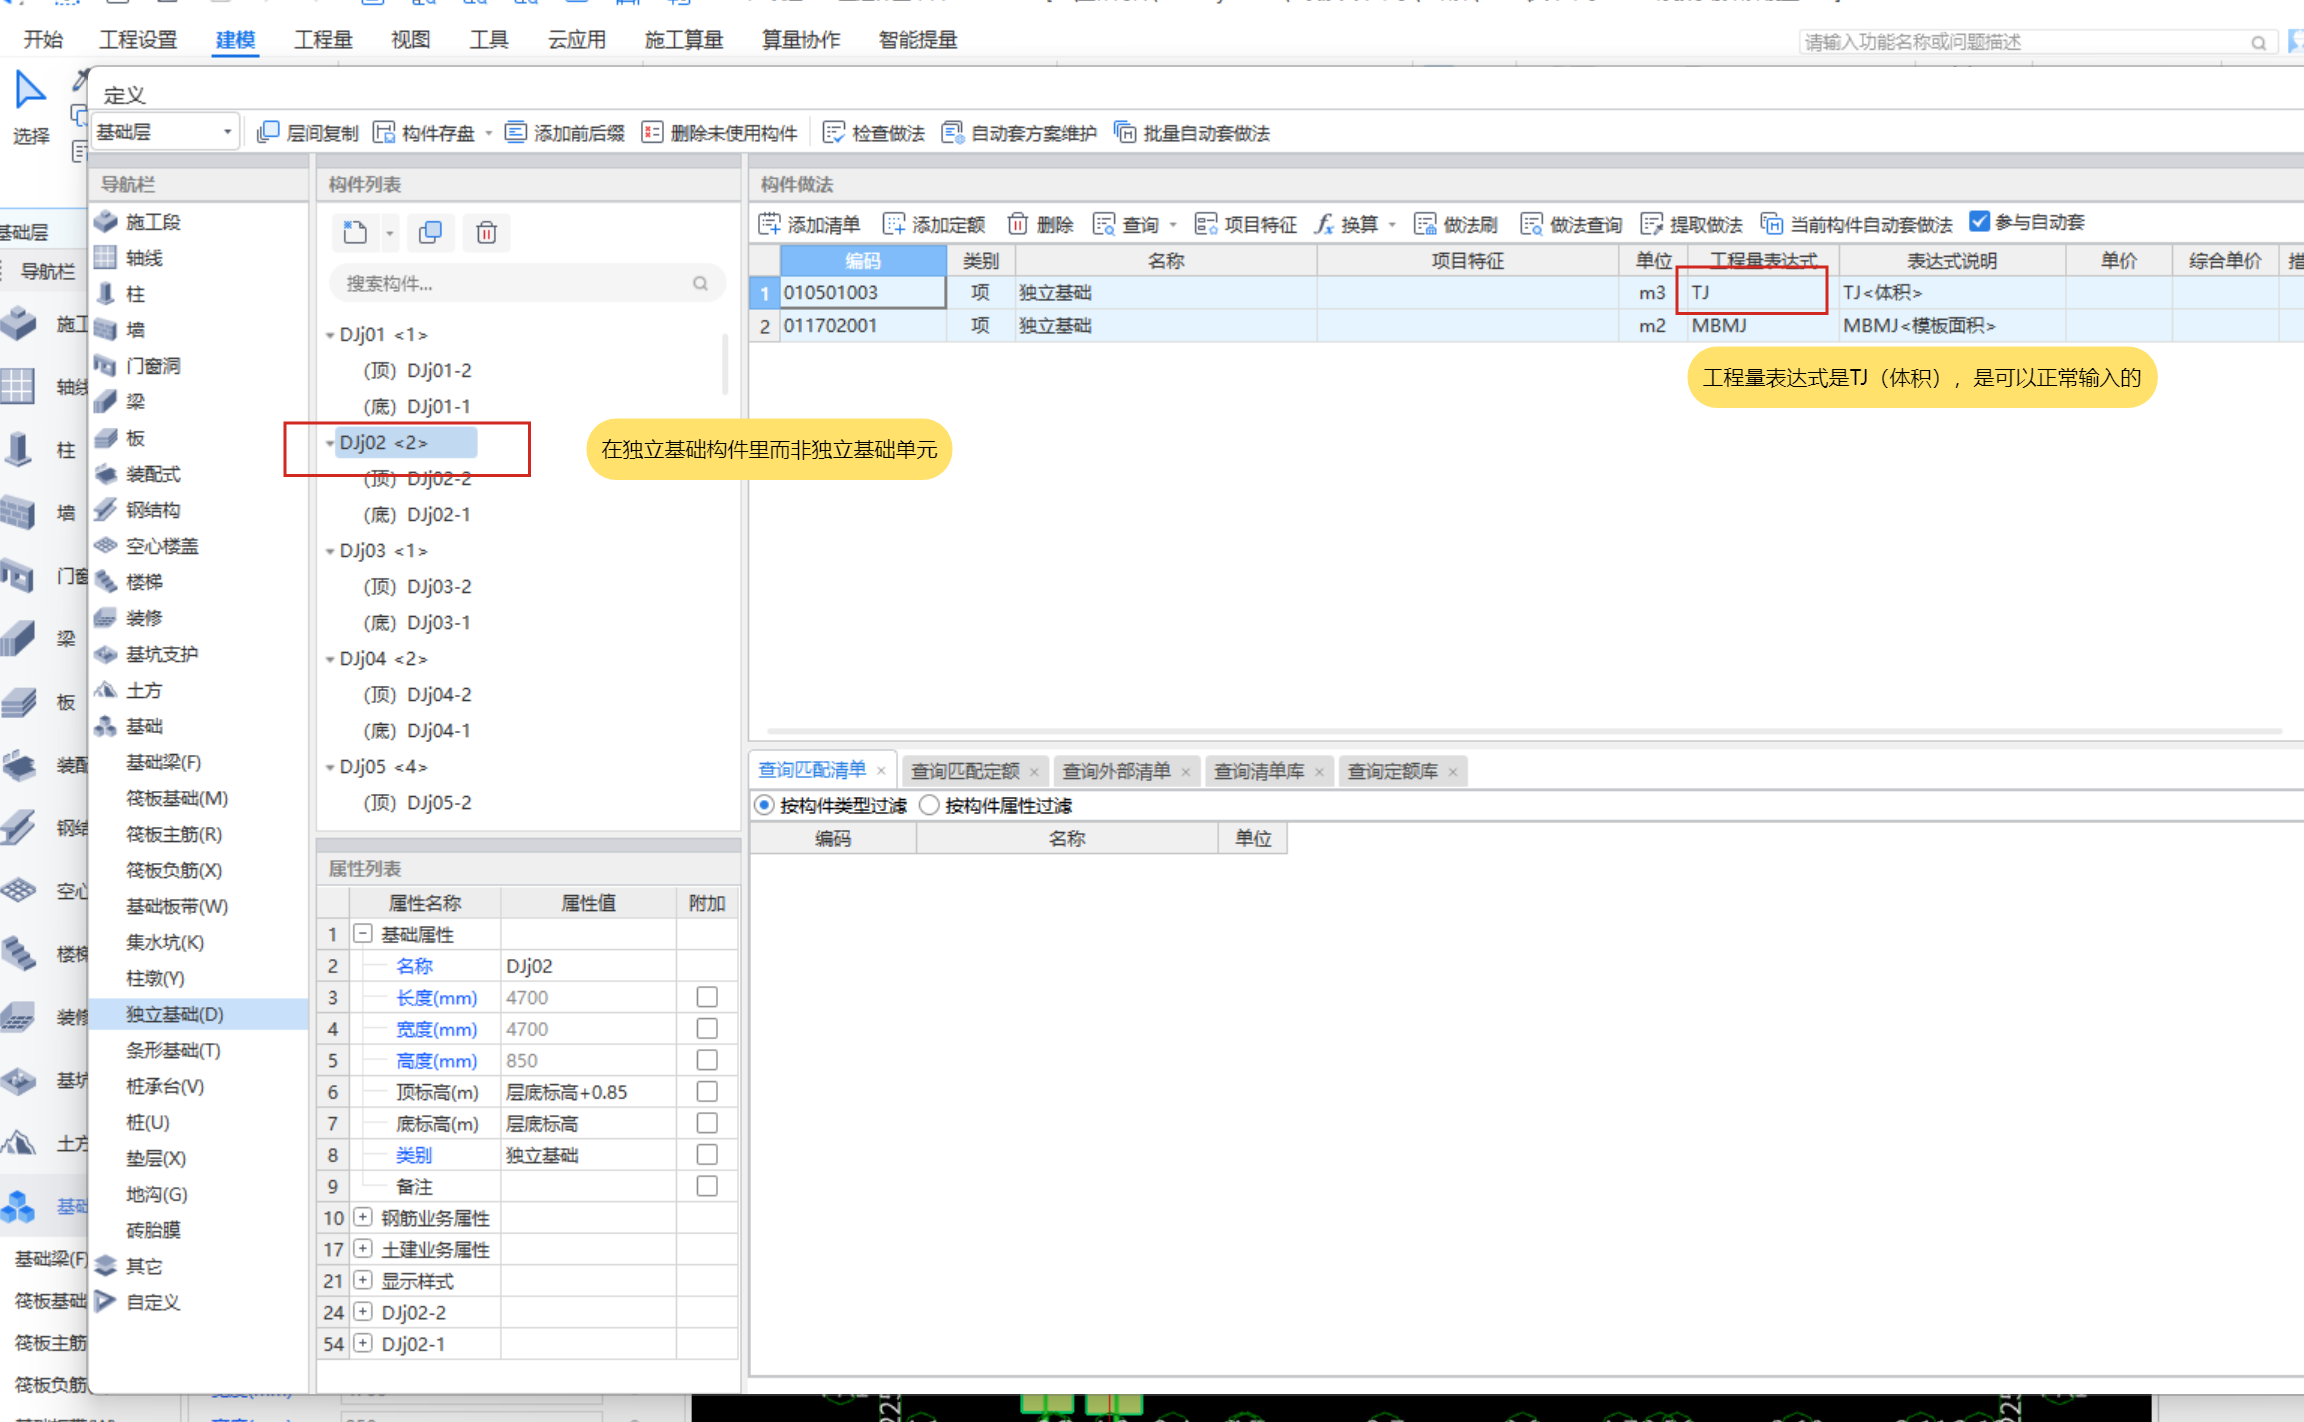This screenshot has height=1422, width=2304.
Task: Select 按构件属性过滤 radio button
Action: 930,804
